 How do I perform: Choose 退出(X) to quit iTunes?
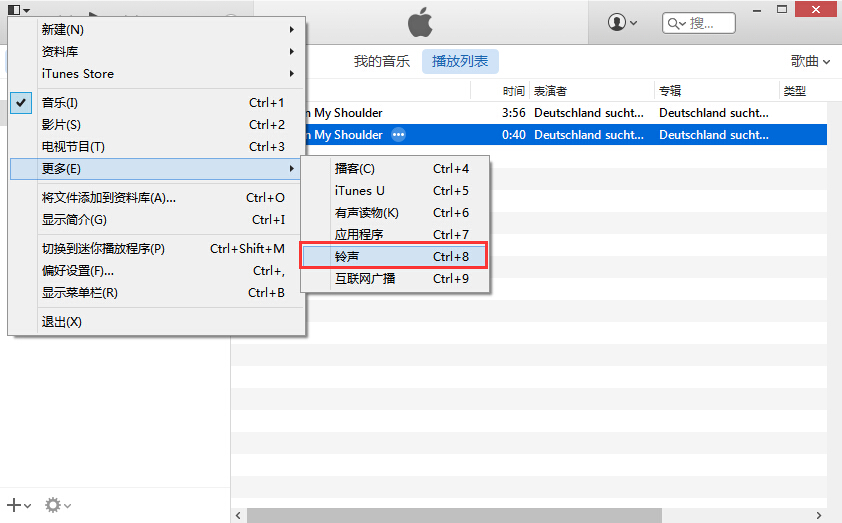[x=157, y=322]
